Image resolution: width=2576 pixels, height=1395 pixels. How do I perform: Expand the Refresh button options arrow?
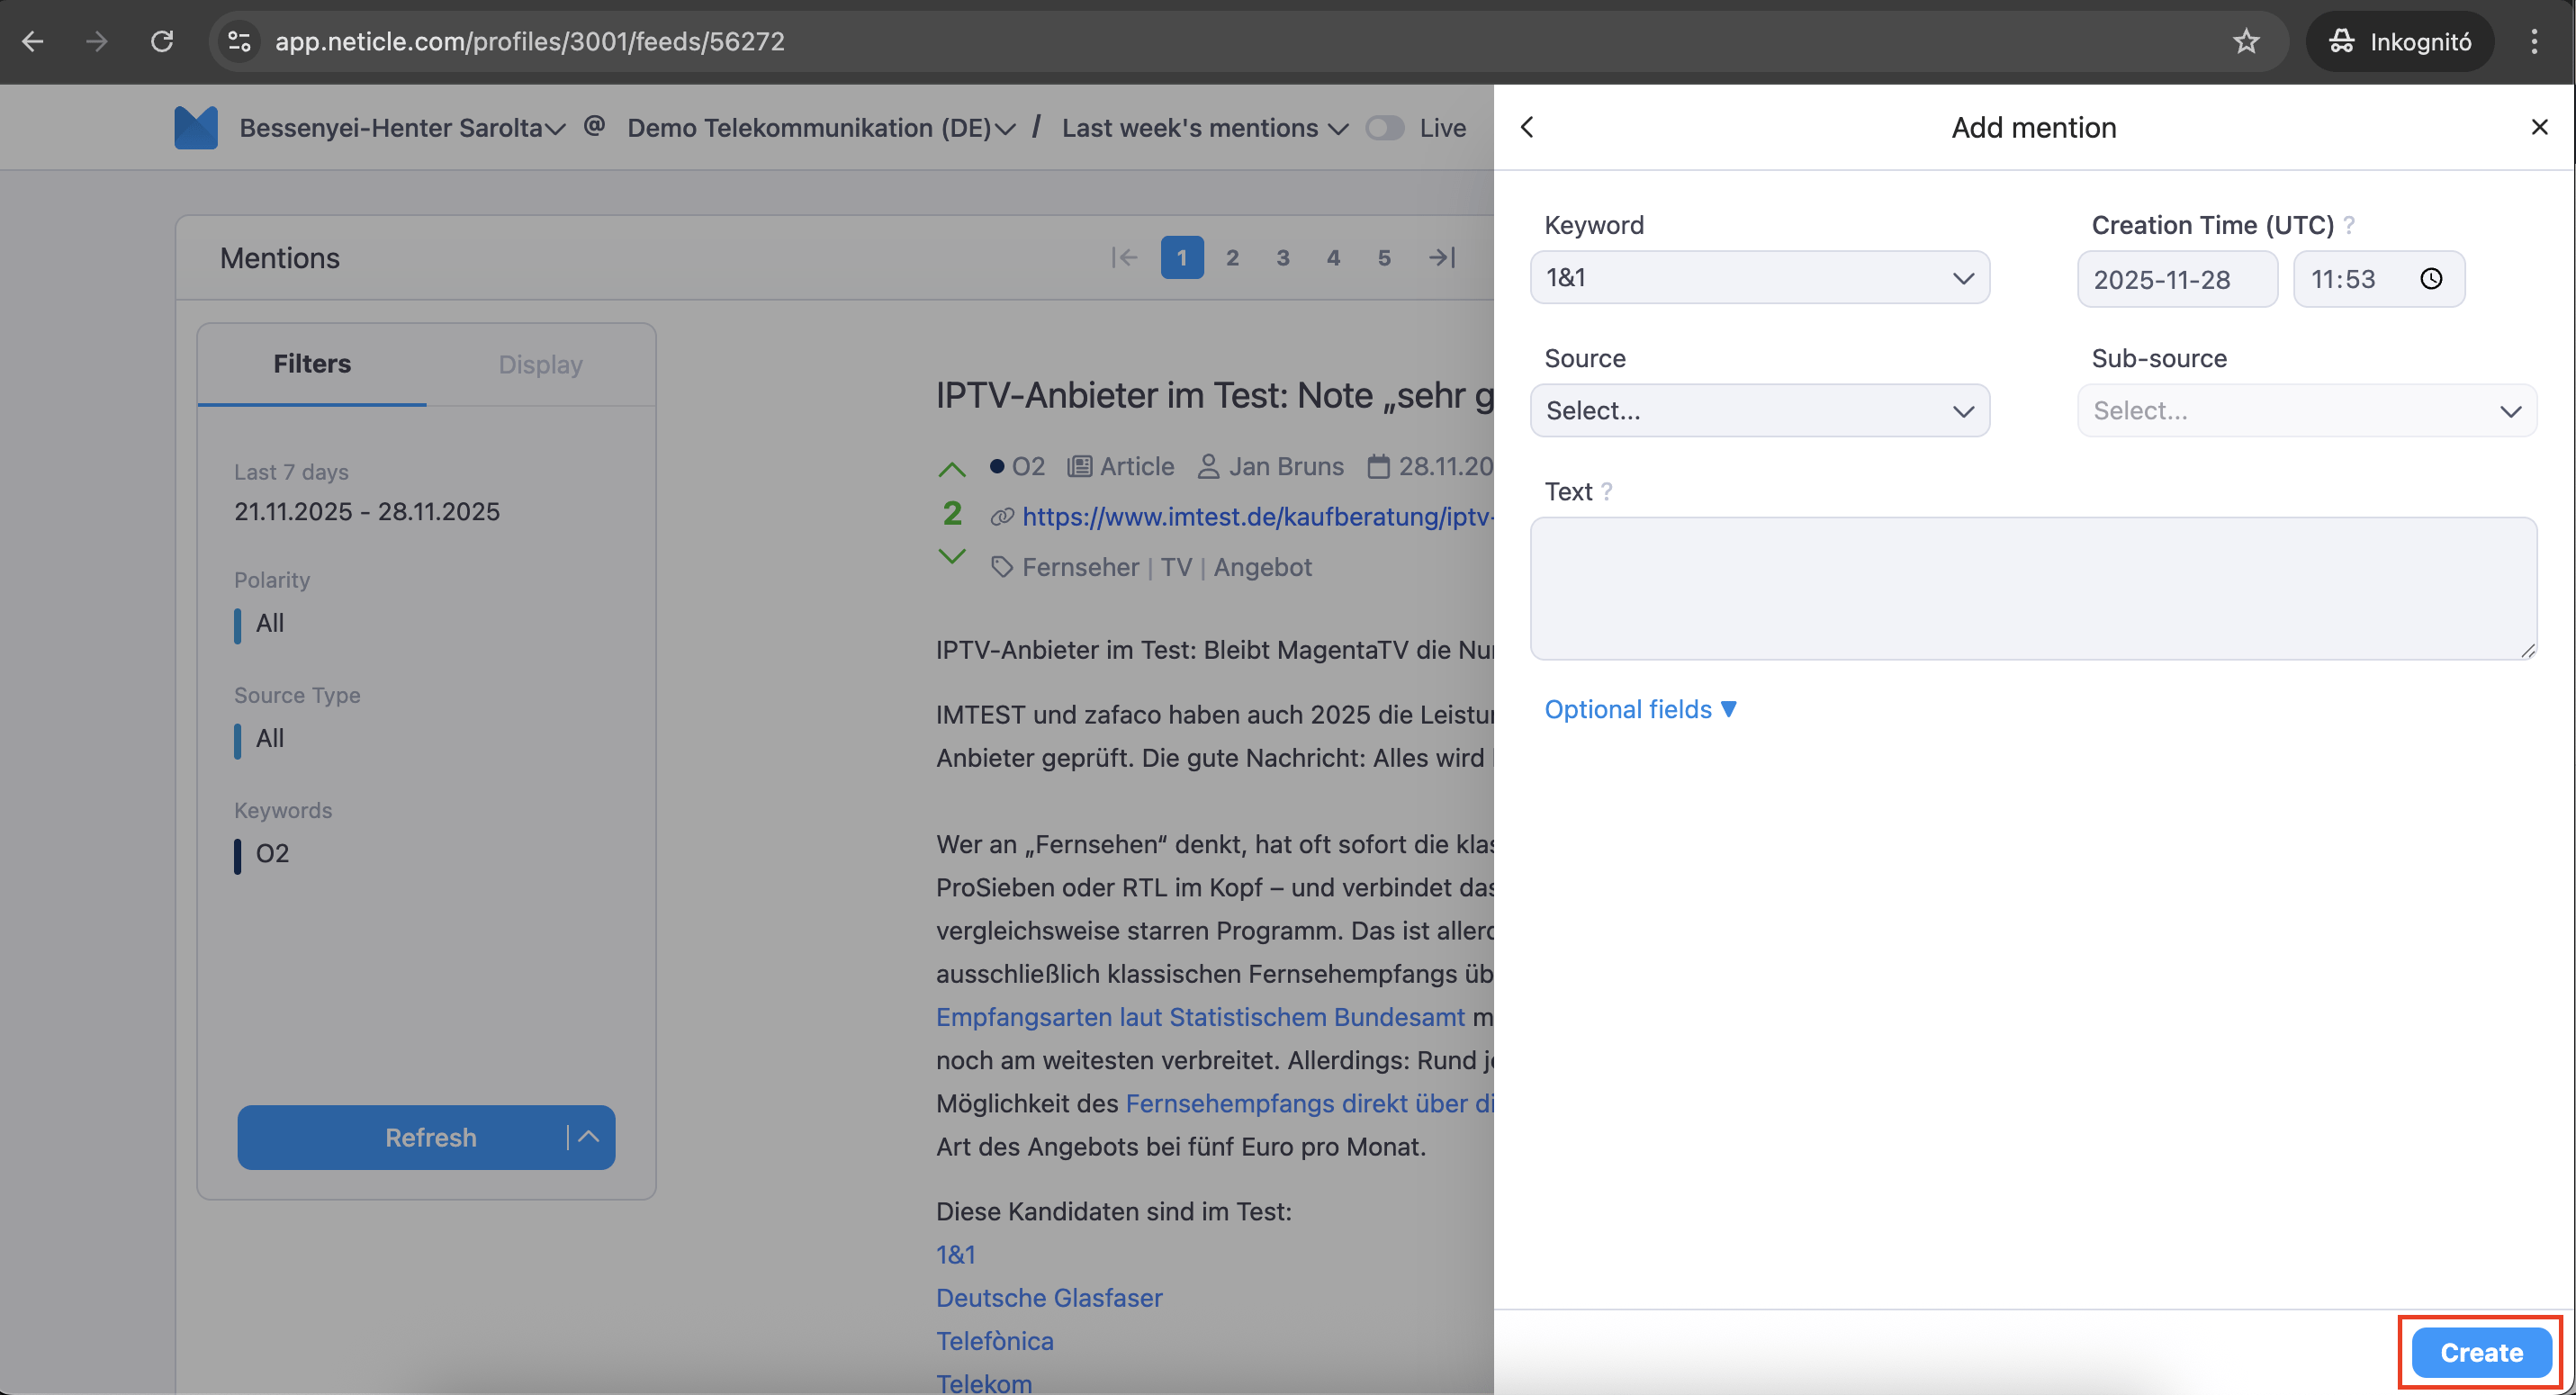[x=589, y=1137]
